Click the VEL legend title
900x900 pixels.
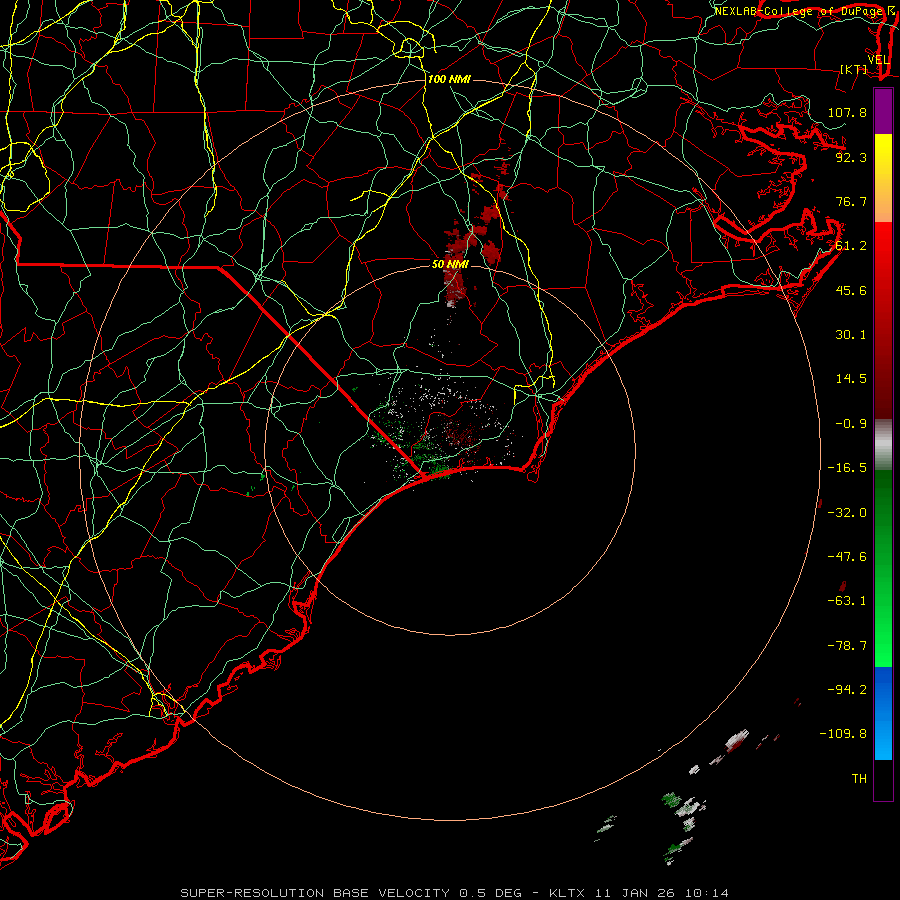(878, 60)
